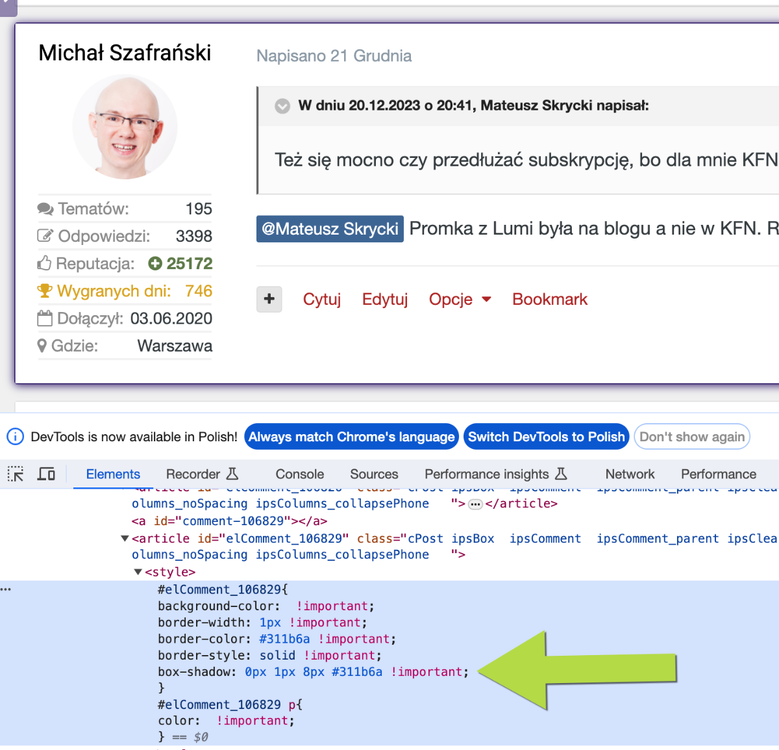
Task: Open the Sources panel tab
Action: 374,474
